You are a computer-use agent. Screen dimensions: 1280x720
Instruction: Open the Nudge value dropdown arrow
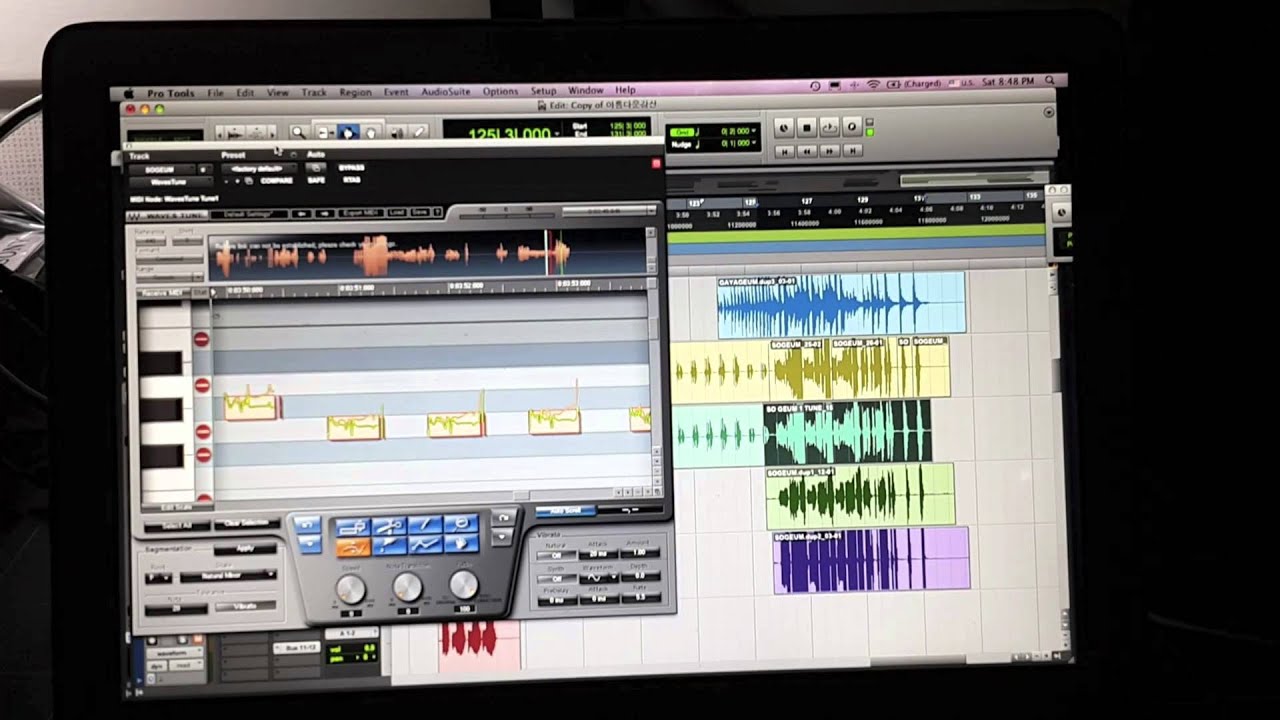pyautogui.click(x=754, y=142)
